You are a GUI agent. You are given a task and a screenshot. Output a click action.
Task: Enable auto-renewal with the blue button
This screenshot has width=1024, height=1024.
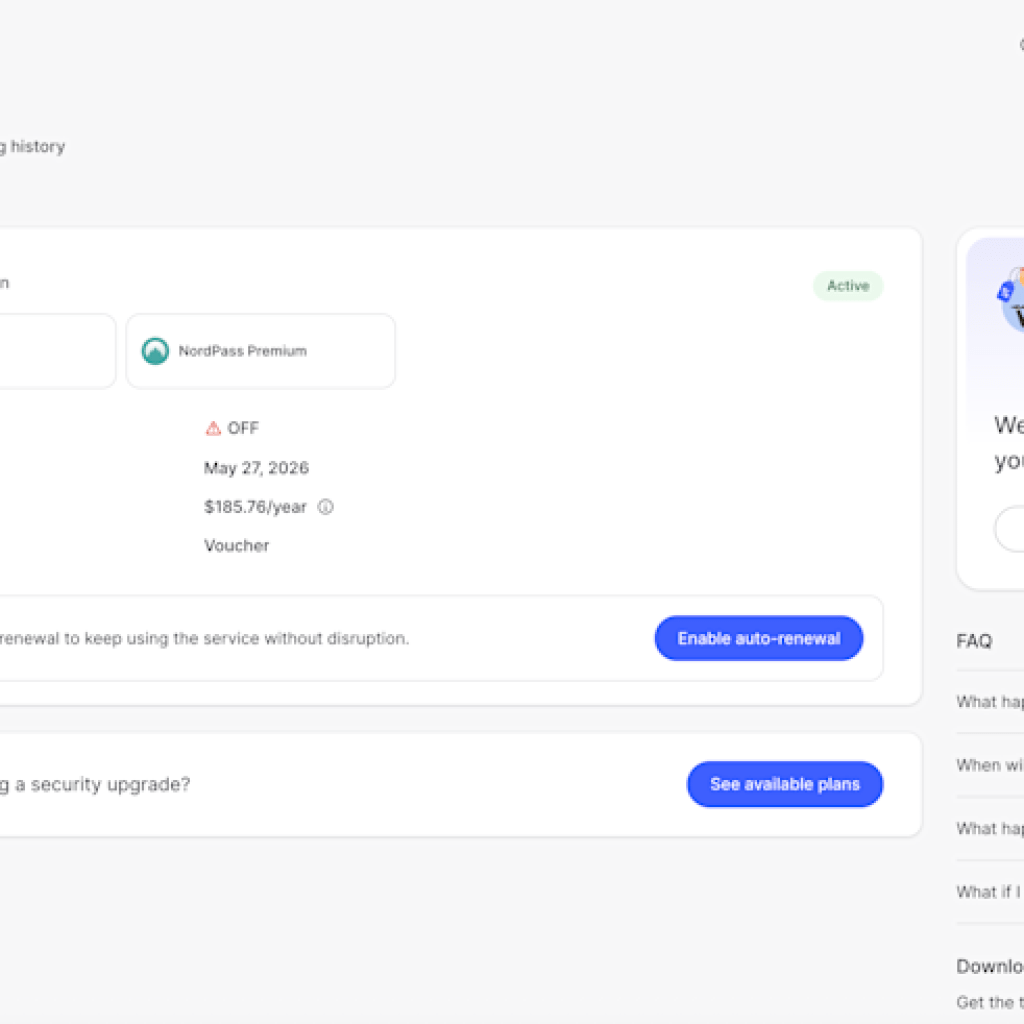pos(758,638)
